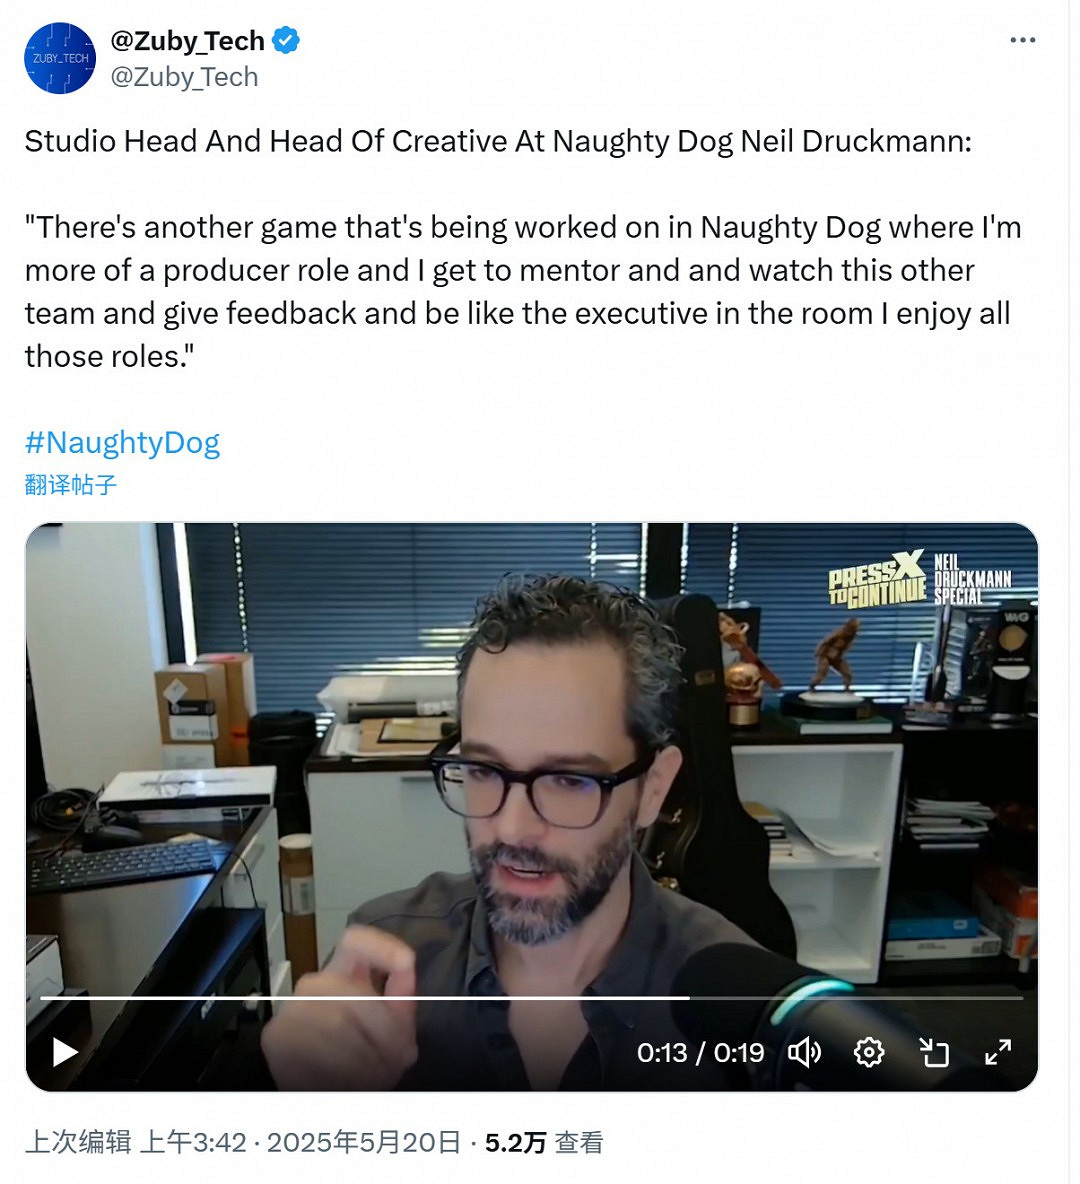This screenshot has height=1184, width=1080.
Task: Click the gray @Zuby_Tech handle
Action: [184, 77]
